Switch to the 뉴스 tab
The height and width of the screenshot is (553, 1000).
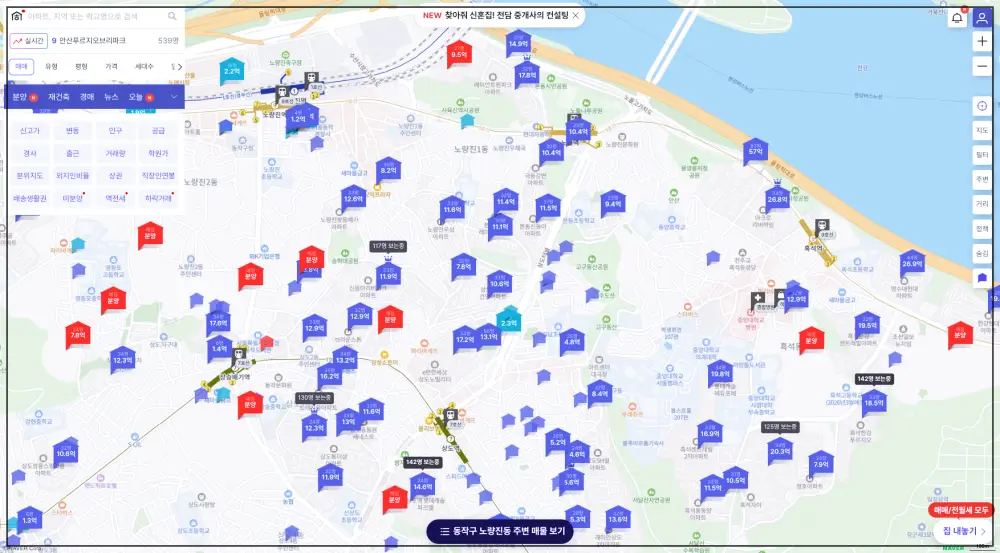111,97
